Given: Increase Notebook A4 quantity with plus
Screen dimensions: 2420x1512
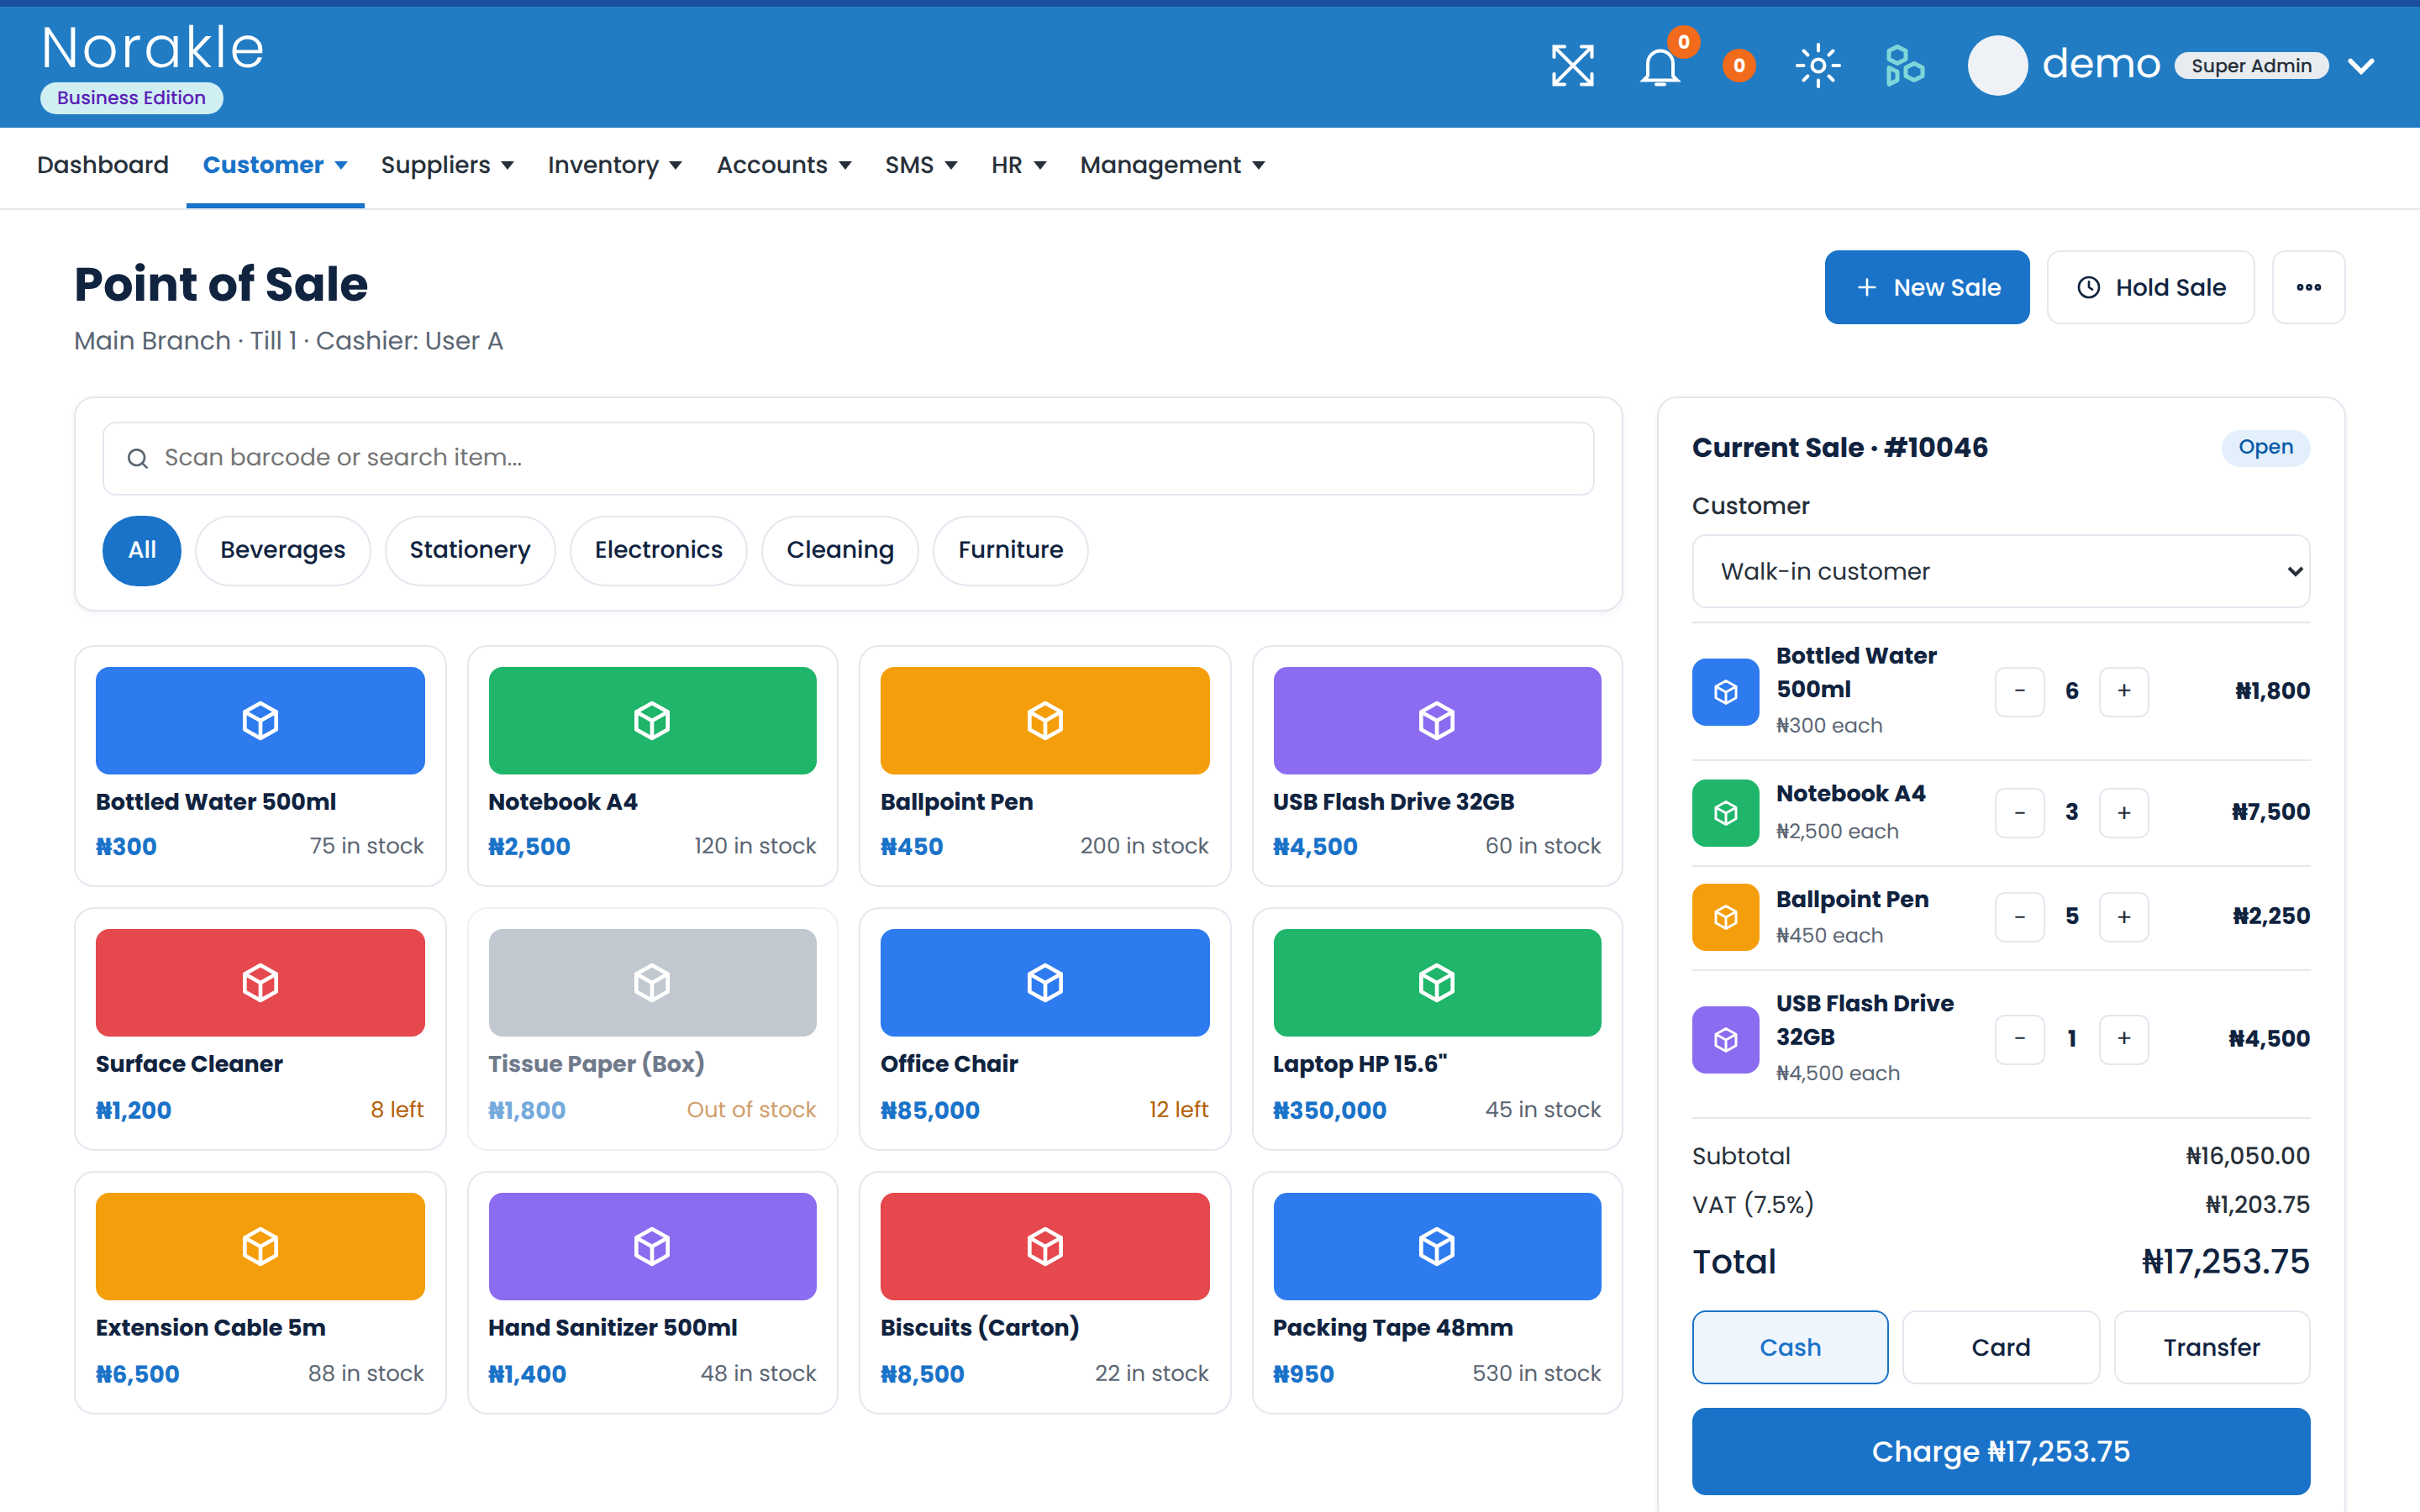Looking at the screenshot, I should coord(2123,812).
